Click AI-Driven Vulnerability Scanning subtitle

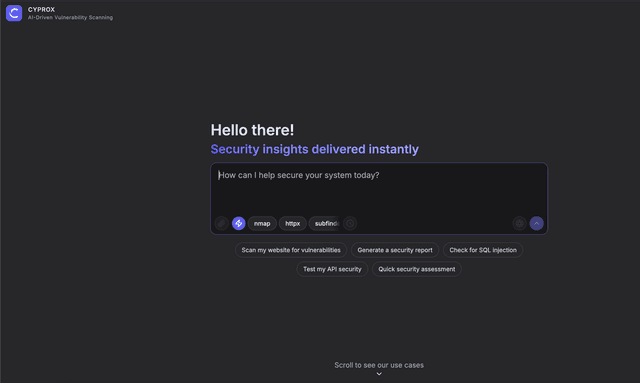70,18
